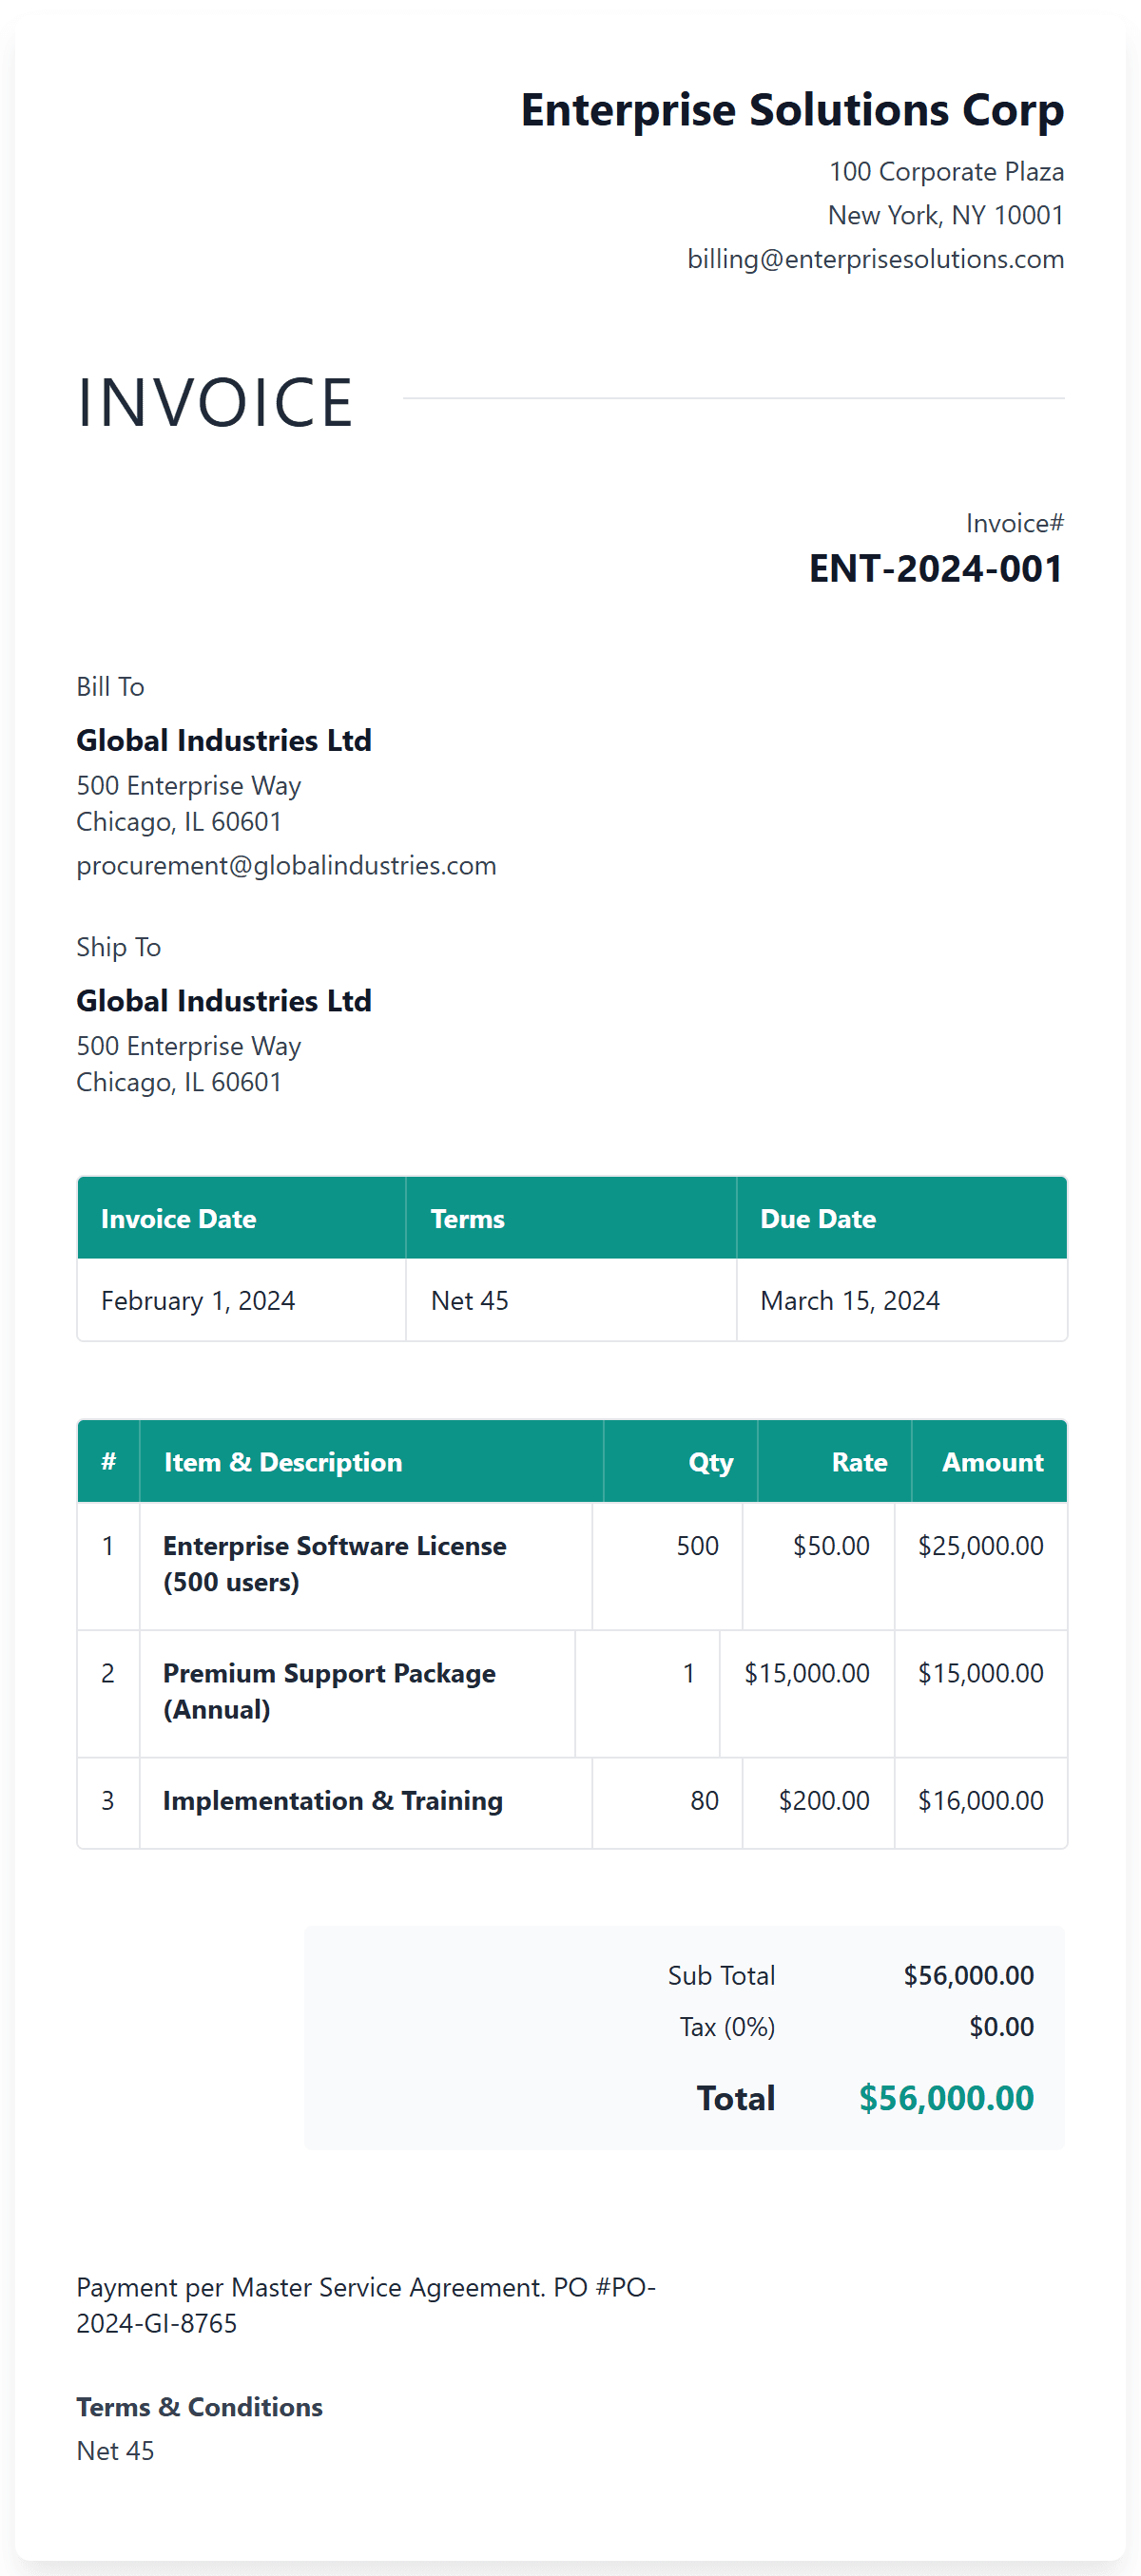The image size is (1141, 2576).
Task: Click the # column header
Action: 108,1462
